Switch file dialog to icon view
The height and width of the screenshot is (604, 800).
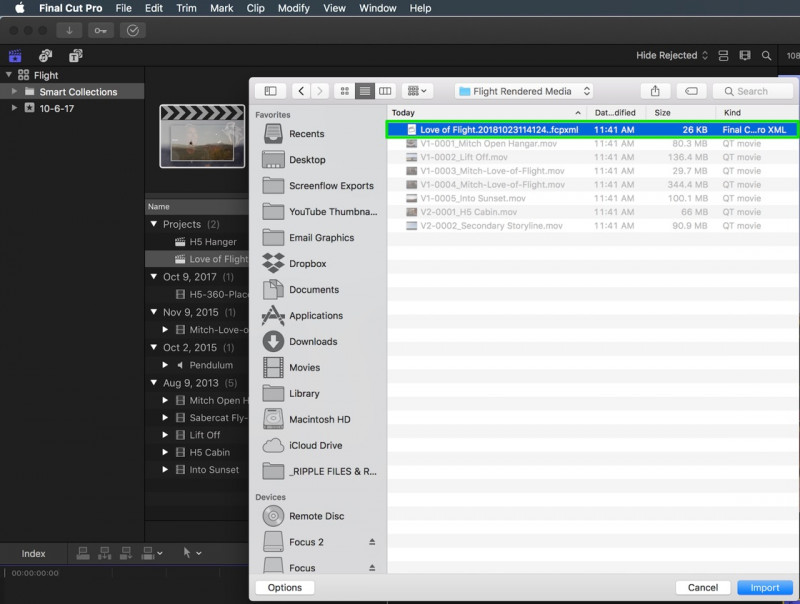click(345, 91)
